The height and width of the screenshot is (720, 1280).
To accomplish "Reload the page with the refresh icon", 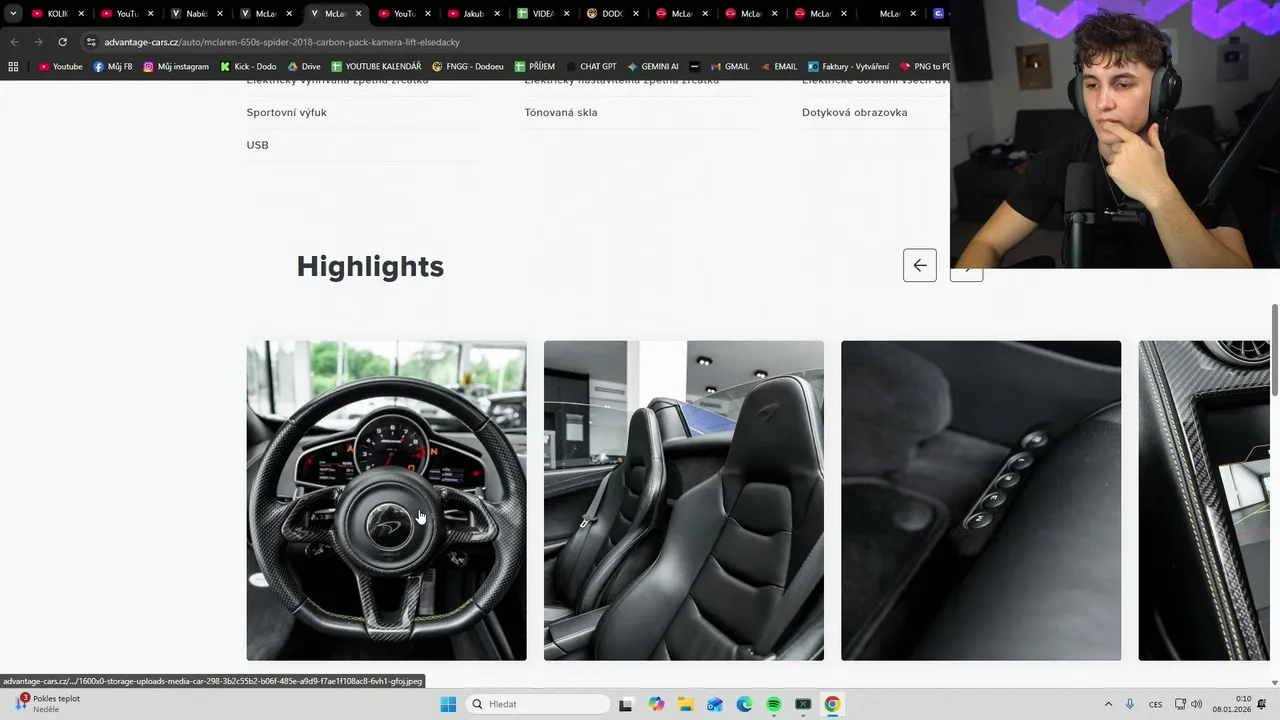I will [62, 42].
